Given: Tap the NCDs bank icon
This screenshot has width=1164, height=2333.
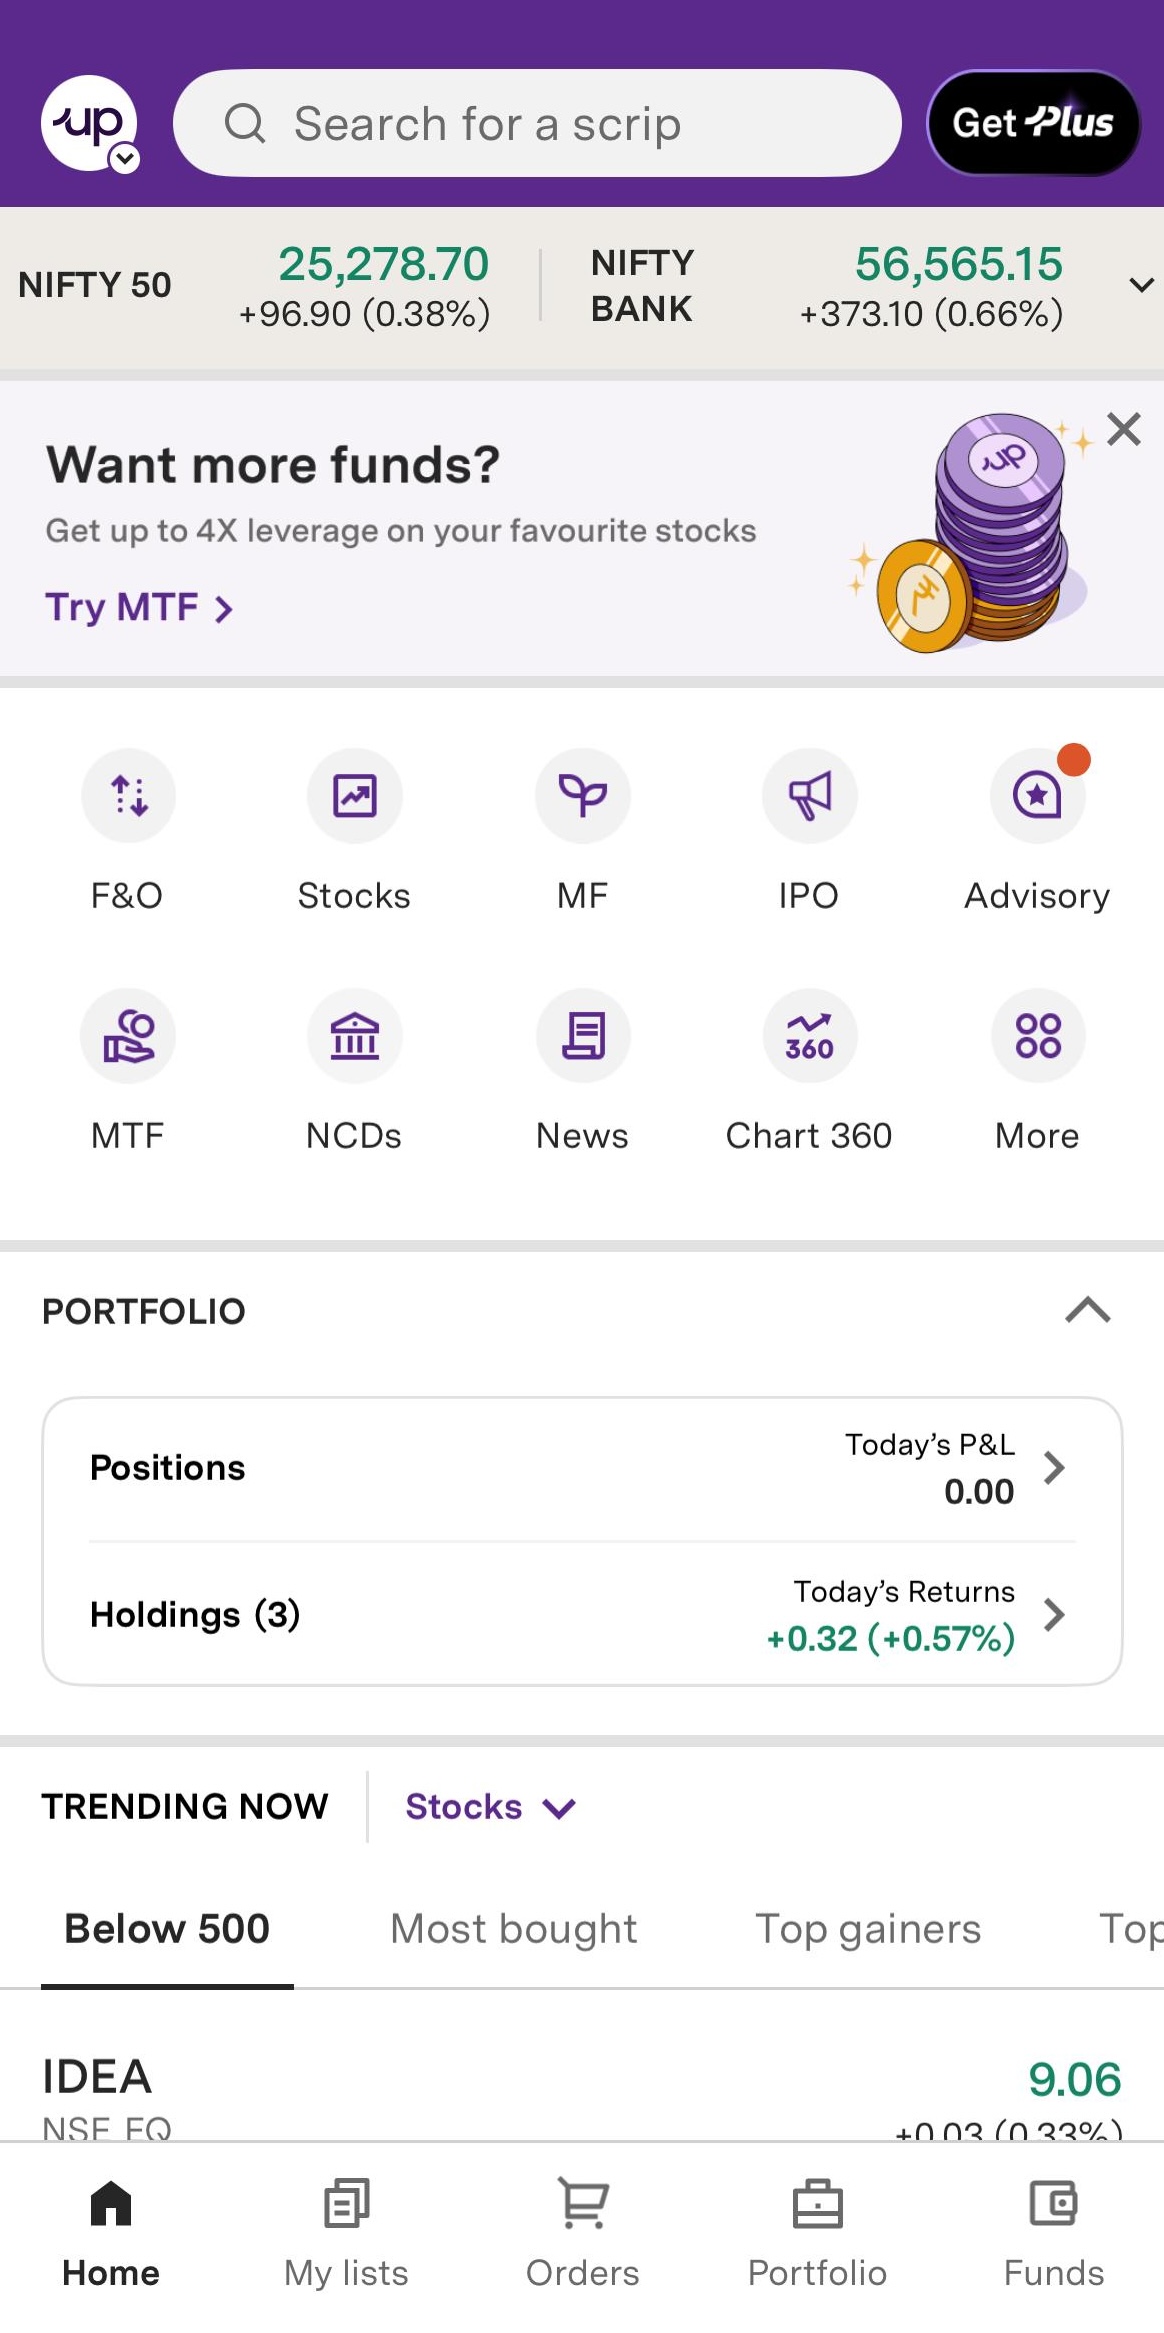Looking at the screenshot, I should [355, 1036].
